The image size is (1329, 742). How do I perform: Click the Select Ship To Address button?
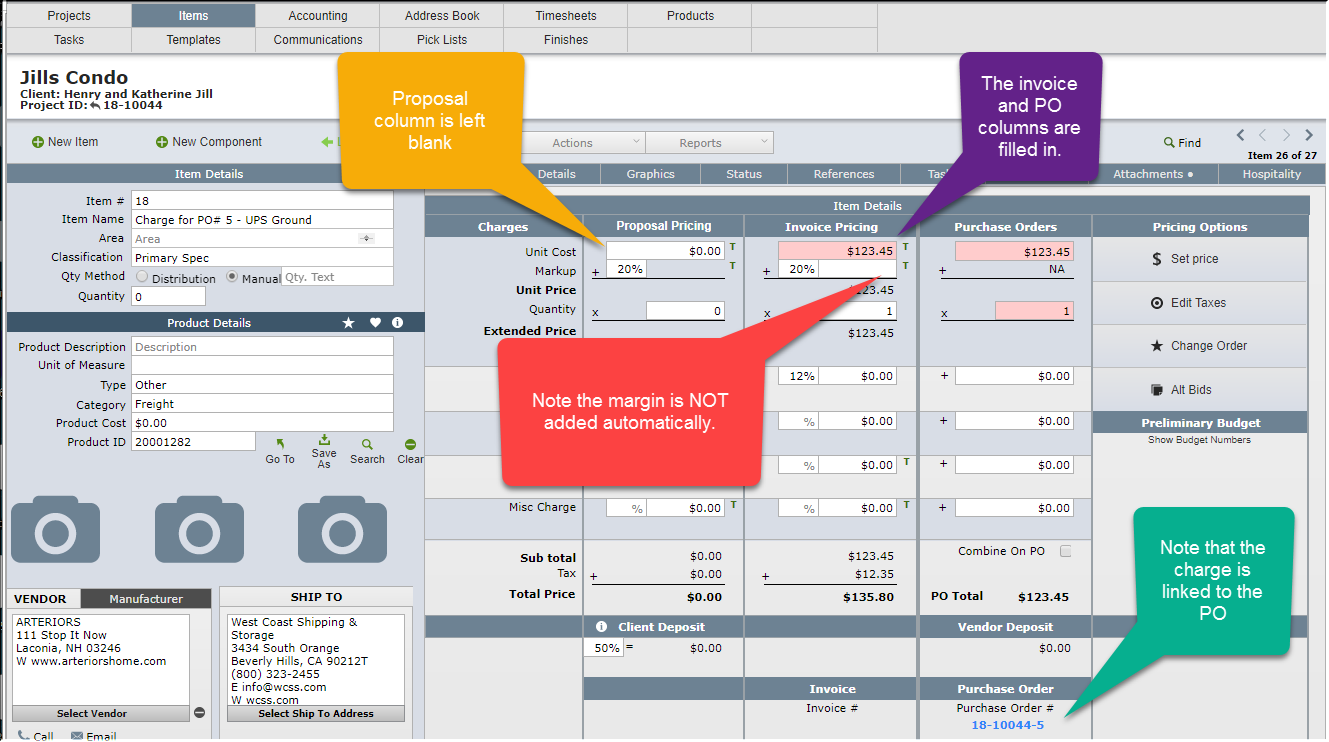tap(316, 714)
